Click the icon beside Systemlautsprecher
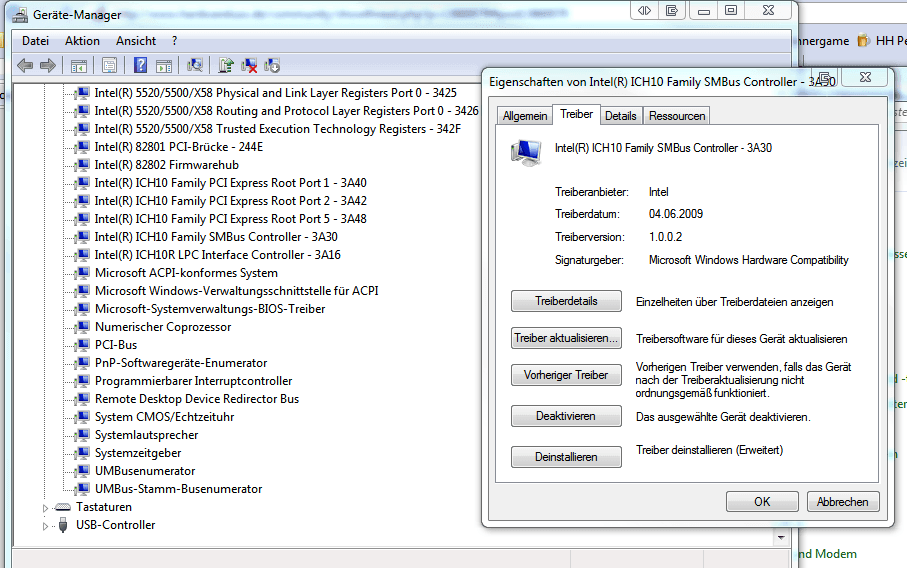Screen dimensions: 907x568 point(83,435)
